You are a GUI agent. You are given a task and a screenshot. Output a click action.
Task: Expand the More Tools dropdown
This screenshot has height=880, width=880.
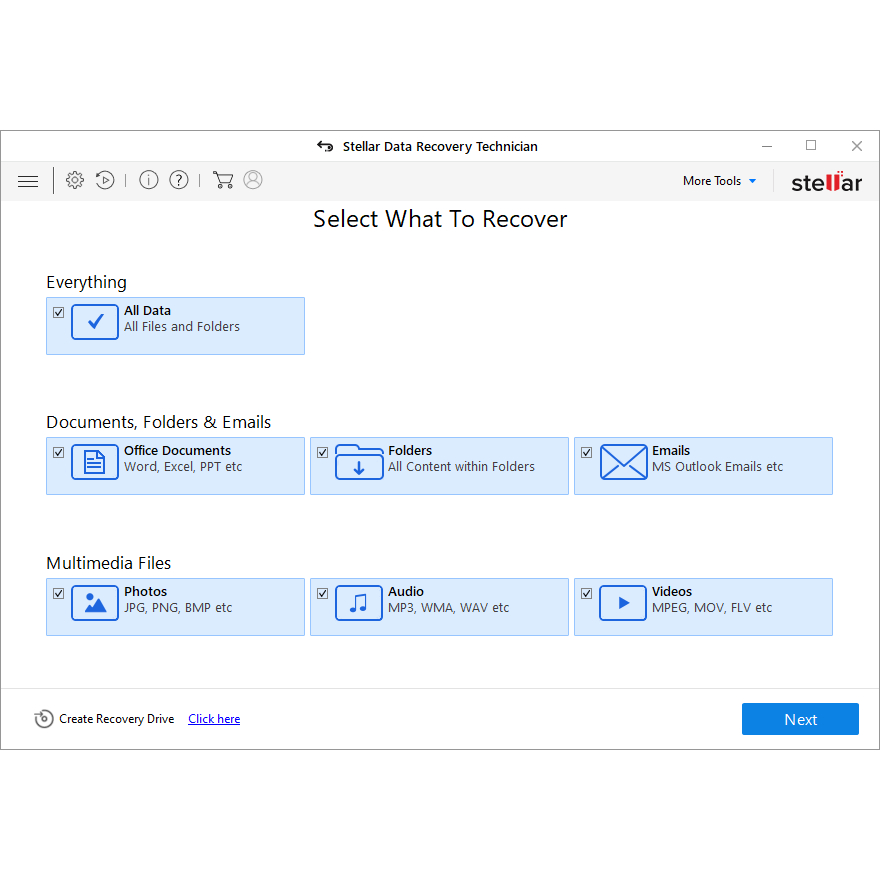click(719, 181)
